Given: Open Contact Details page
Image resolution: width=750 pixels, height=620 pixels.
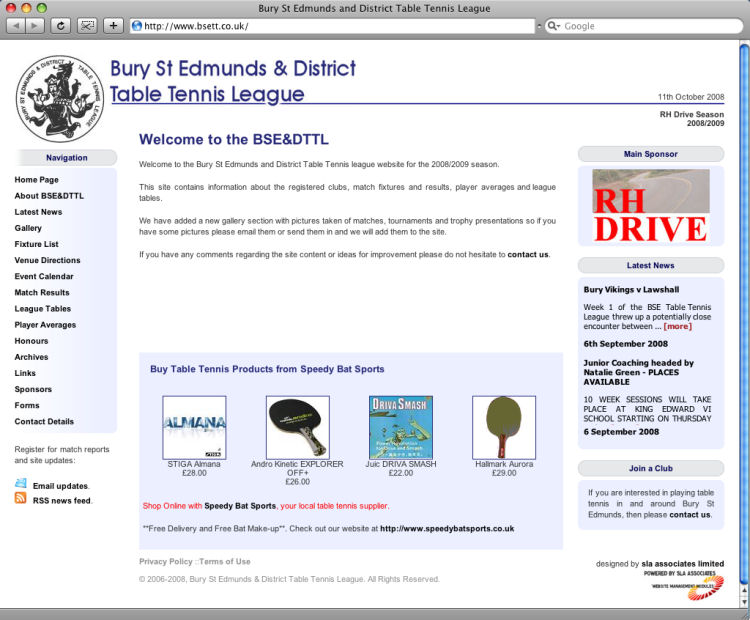Looking at the screenshot, I should point(44,421).
